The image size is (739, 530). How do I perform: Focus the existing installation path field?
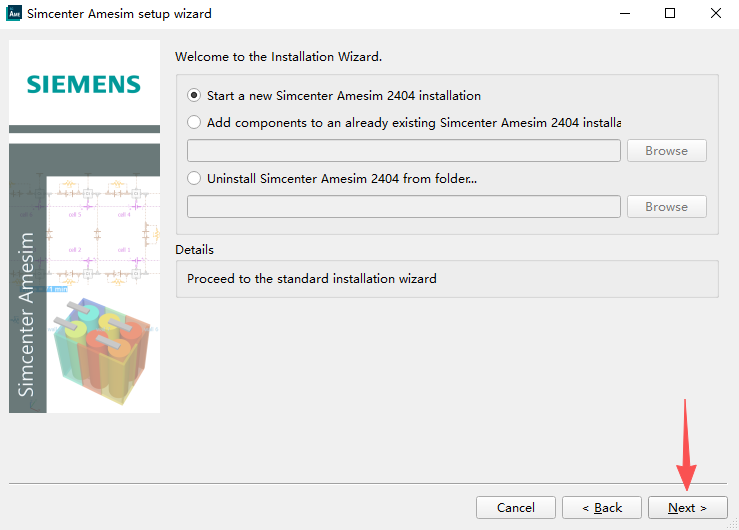(403, 151)
